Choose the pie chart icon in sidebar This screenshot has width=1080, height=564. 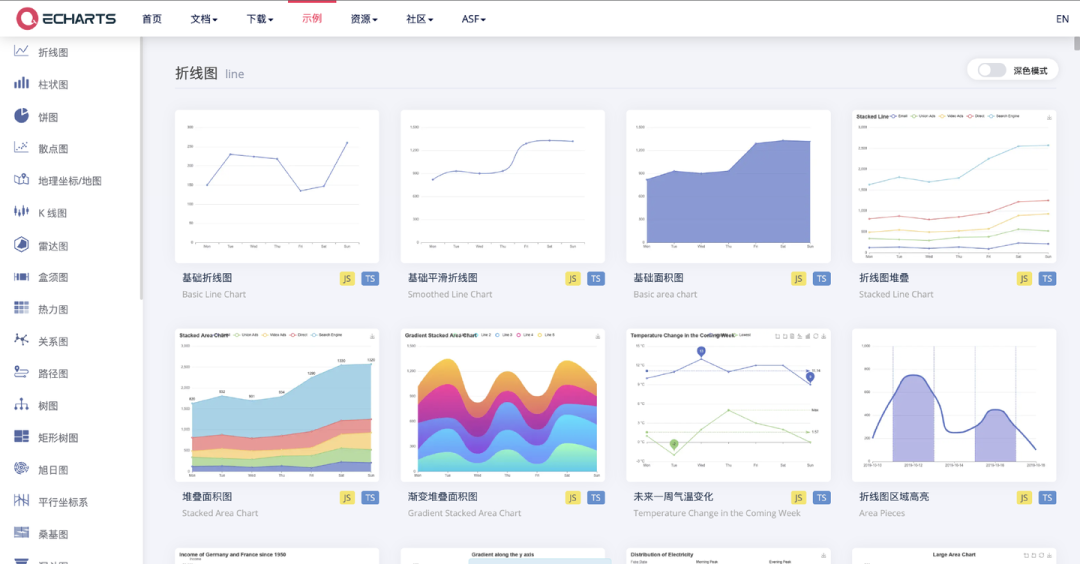coord(21,115)
